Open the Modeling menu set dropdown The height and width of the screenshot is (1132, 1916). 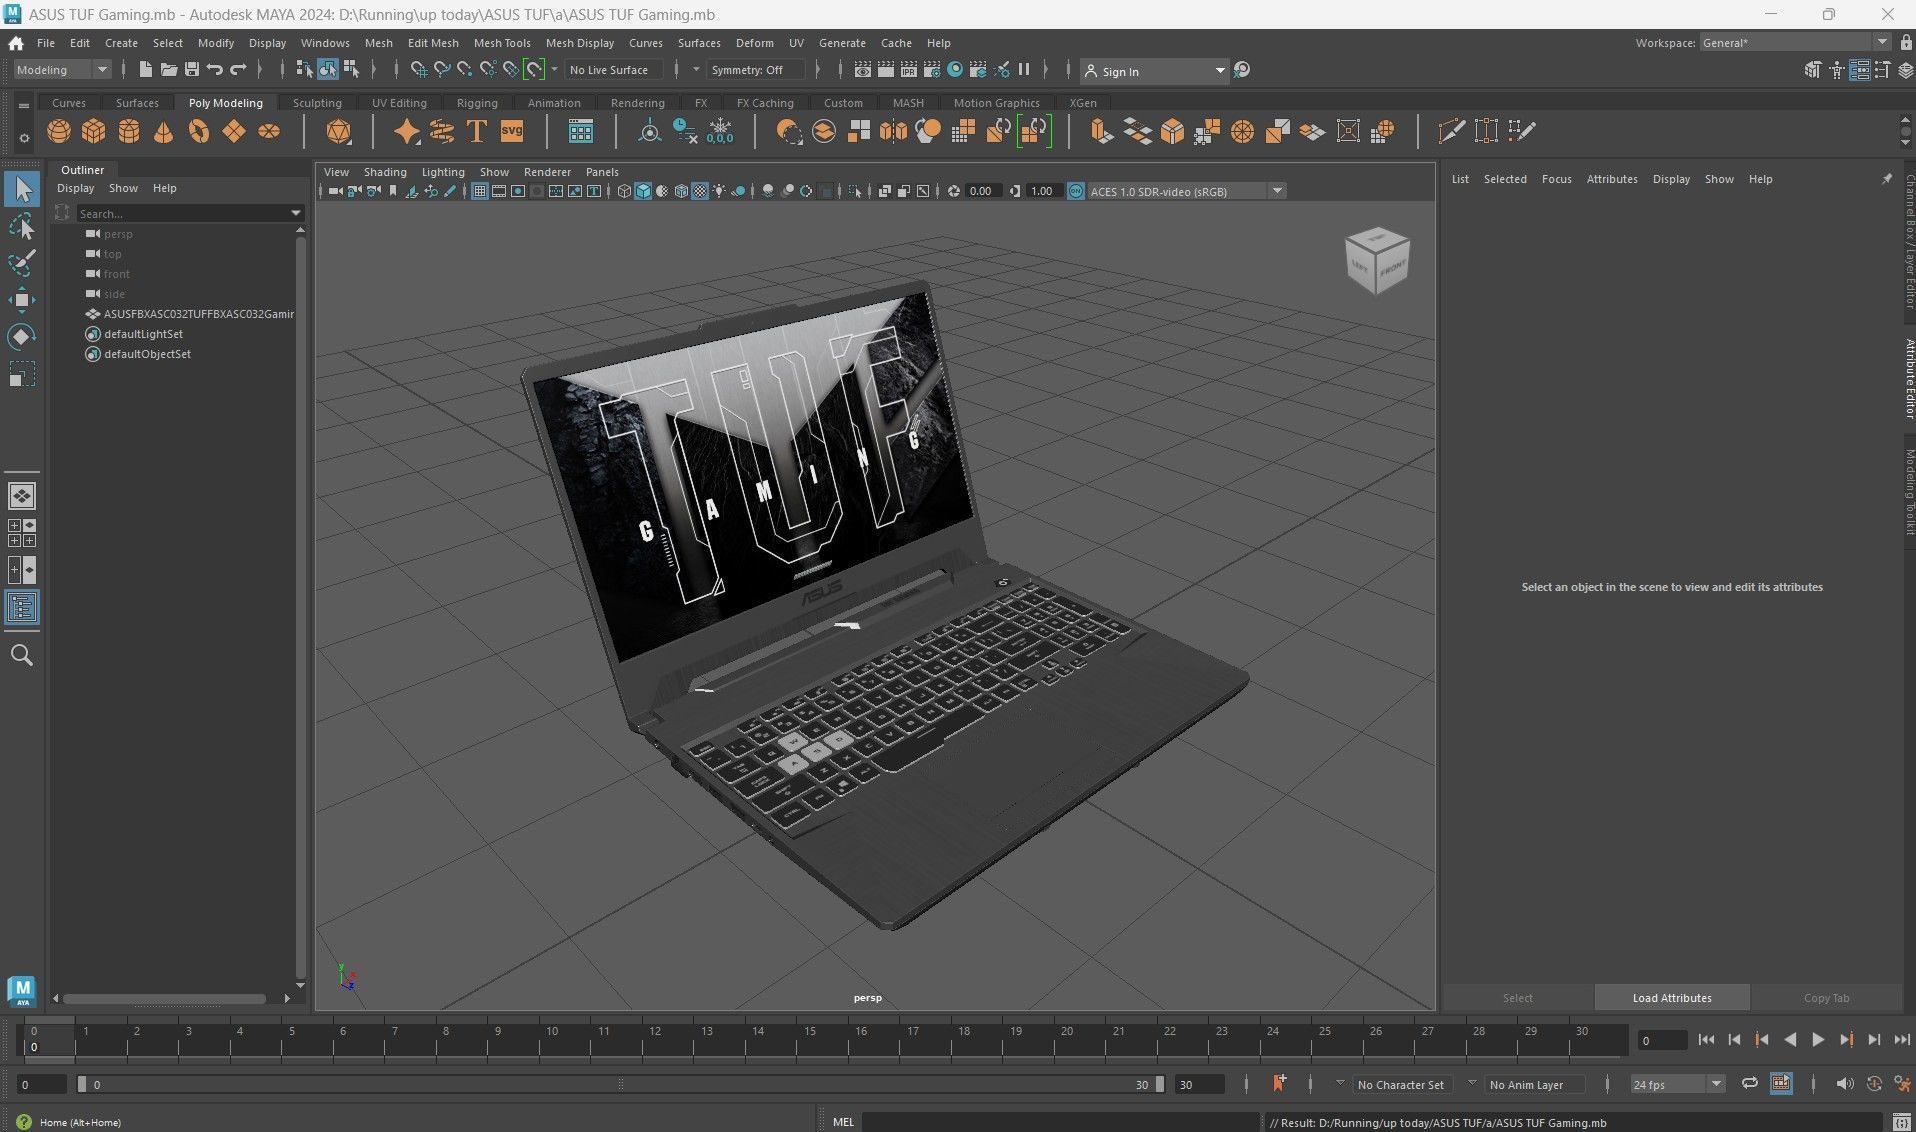click(x=62, y=70)
